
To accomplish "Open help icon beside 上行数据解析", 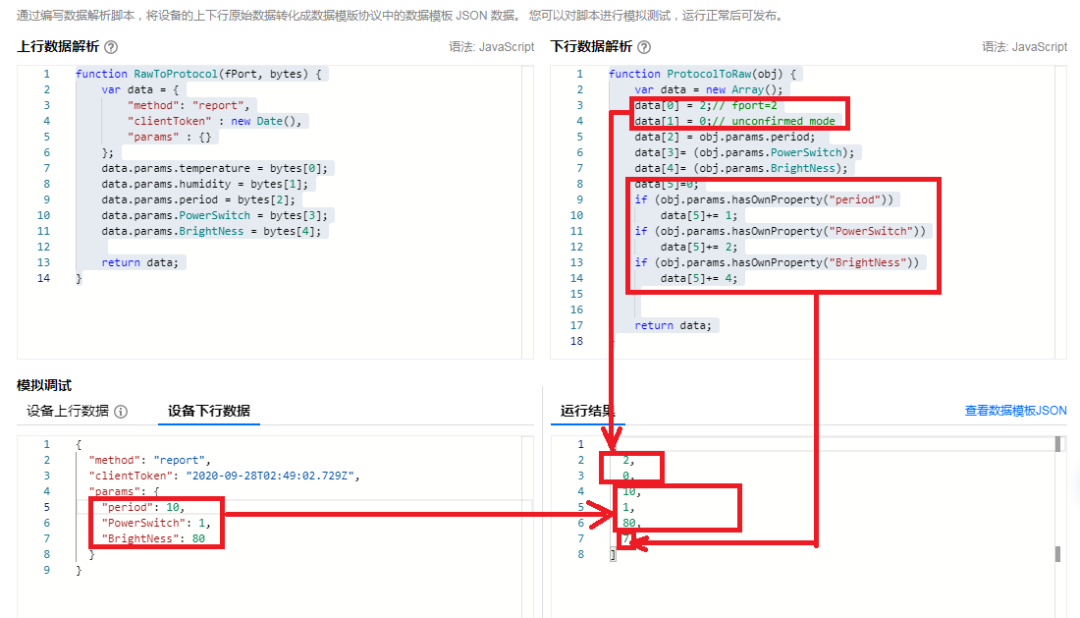I will pos(111,47).
